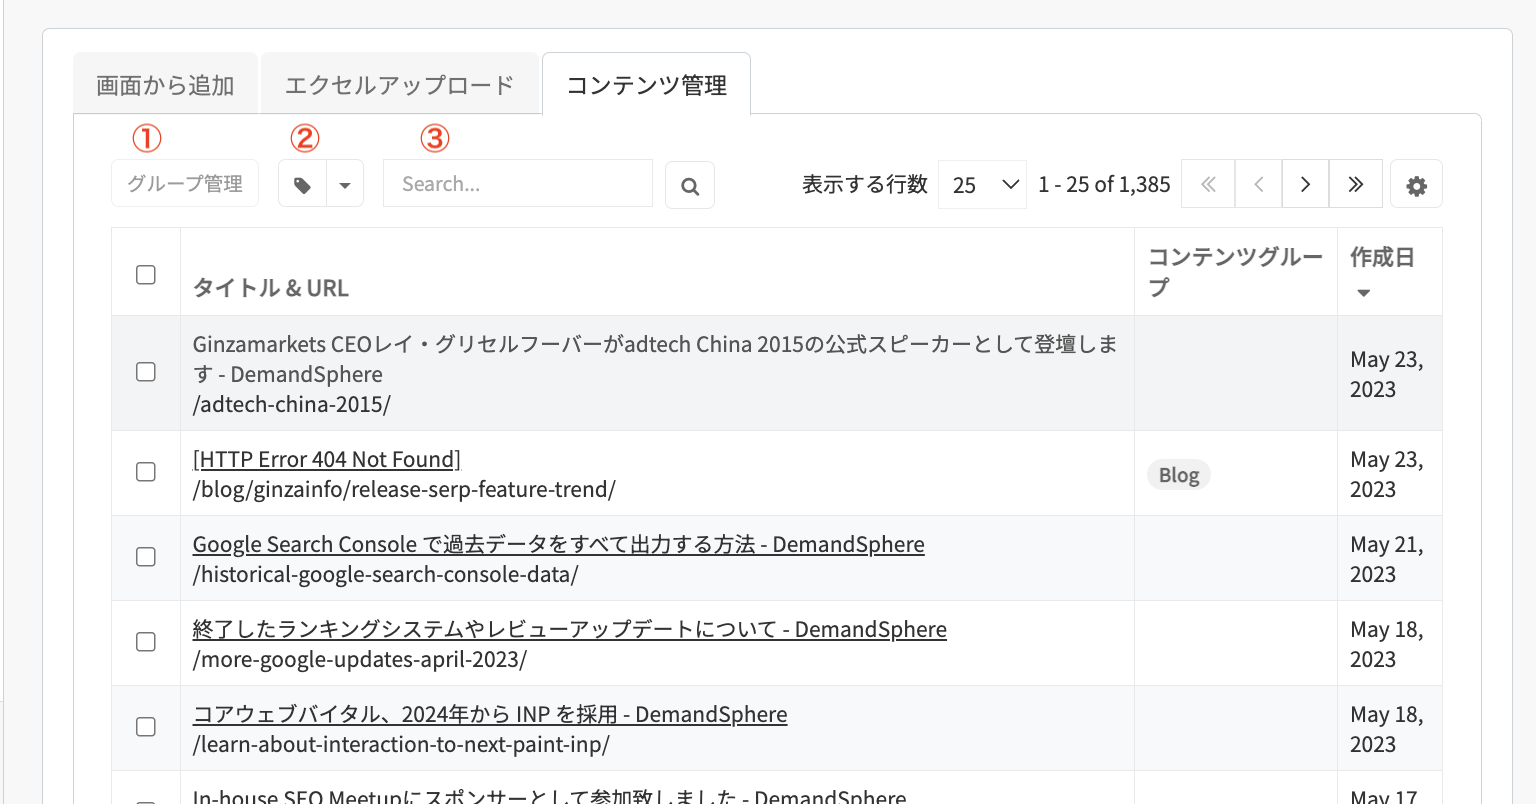
Task: Check the historical-google-search-console-data row checkbox
Action: point(146,557)
